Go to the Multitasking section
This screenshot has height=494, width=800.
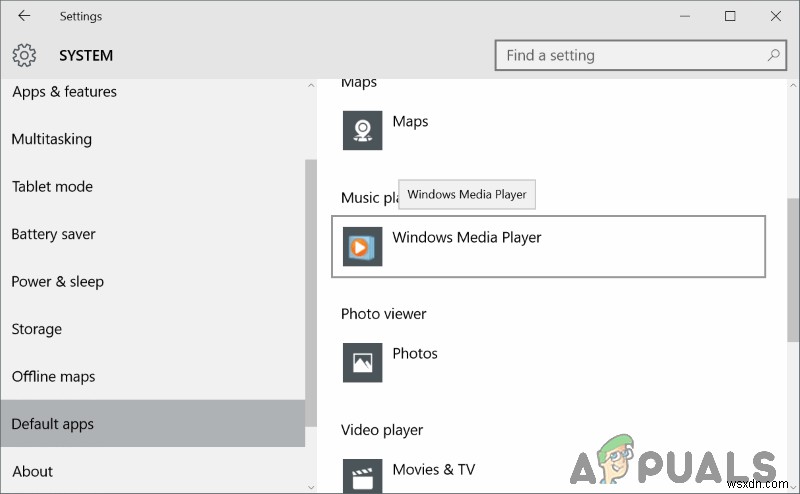tap(52, 139)
